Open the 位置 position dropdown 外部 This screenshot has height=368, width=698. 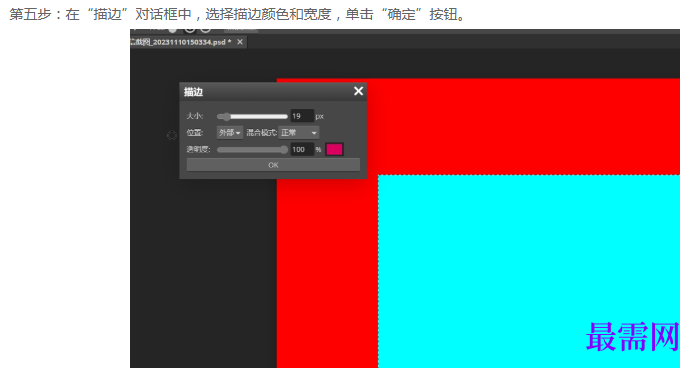pos(230,133)
